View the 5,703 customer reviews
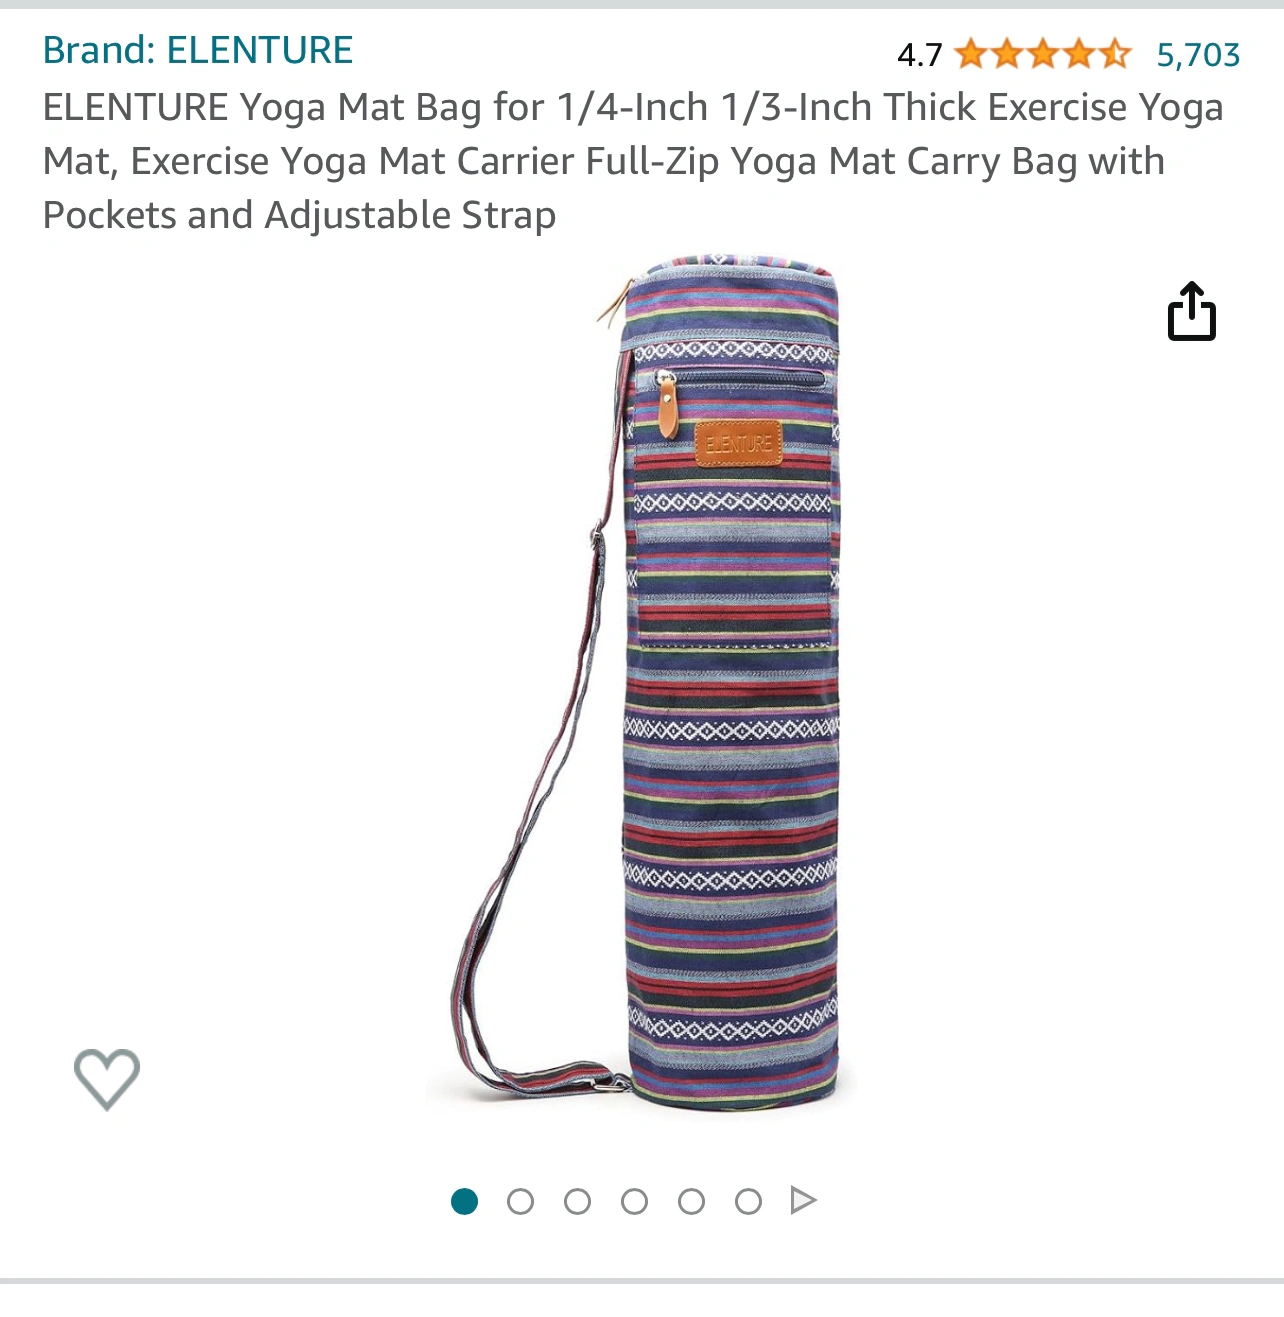The height and width of the screenshot is (1317, 1284). [1198, 55]
